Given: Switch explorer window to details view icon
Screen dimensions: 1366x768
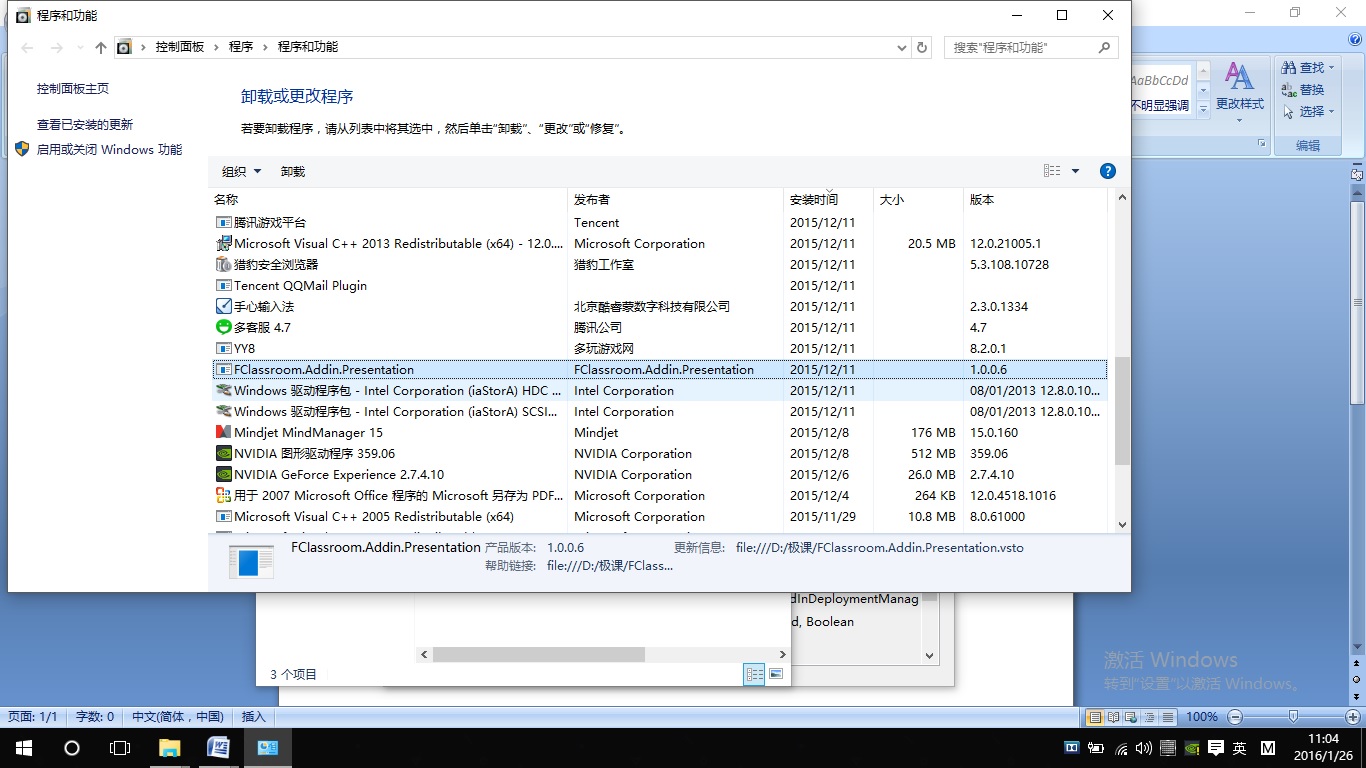Looking at the screenshot, I should (754, 675).
